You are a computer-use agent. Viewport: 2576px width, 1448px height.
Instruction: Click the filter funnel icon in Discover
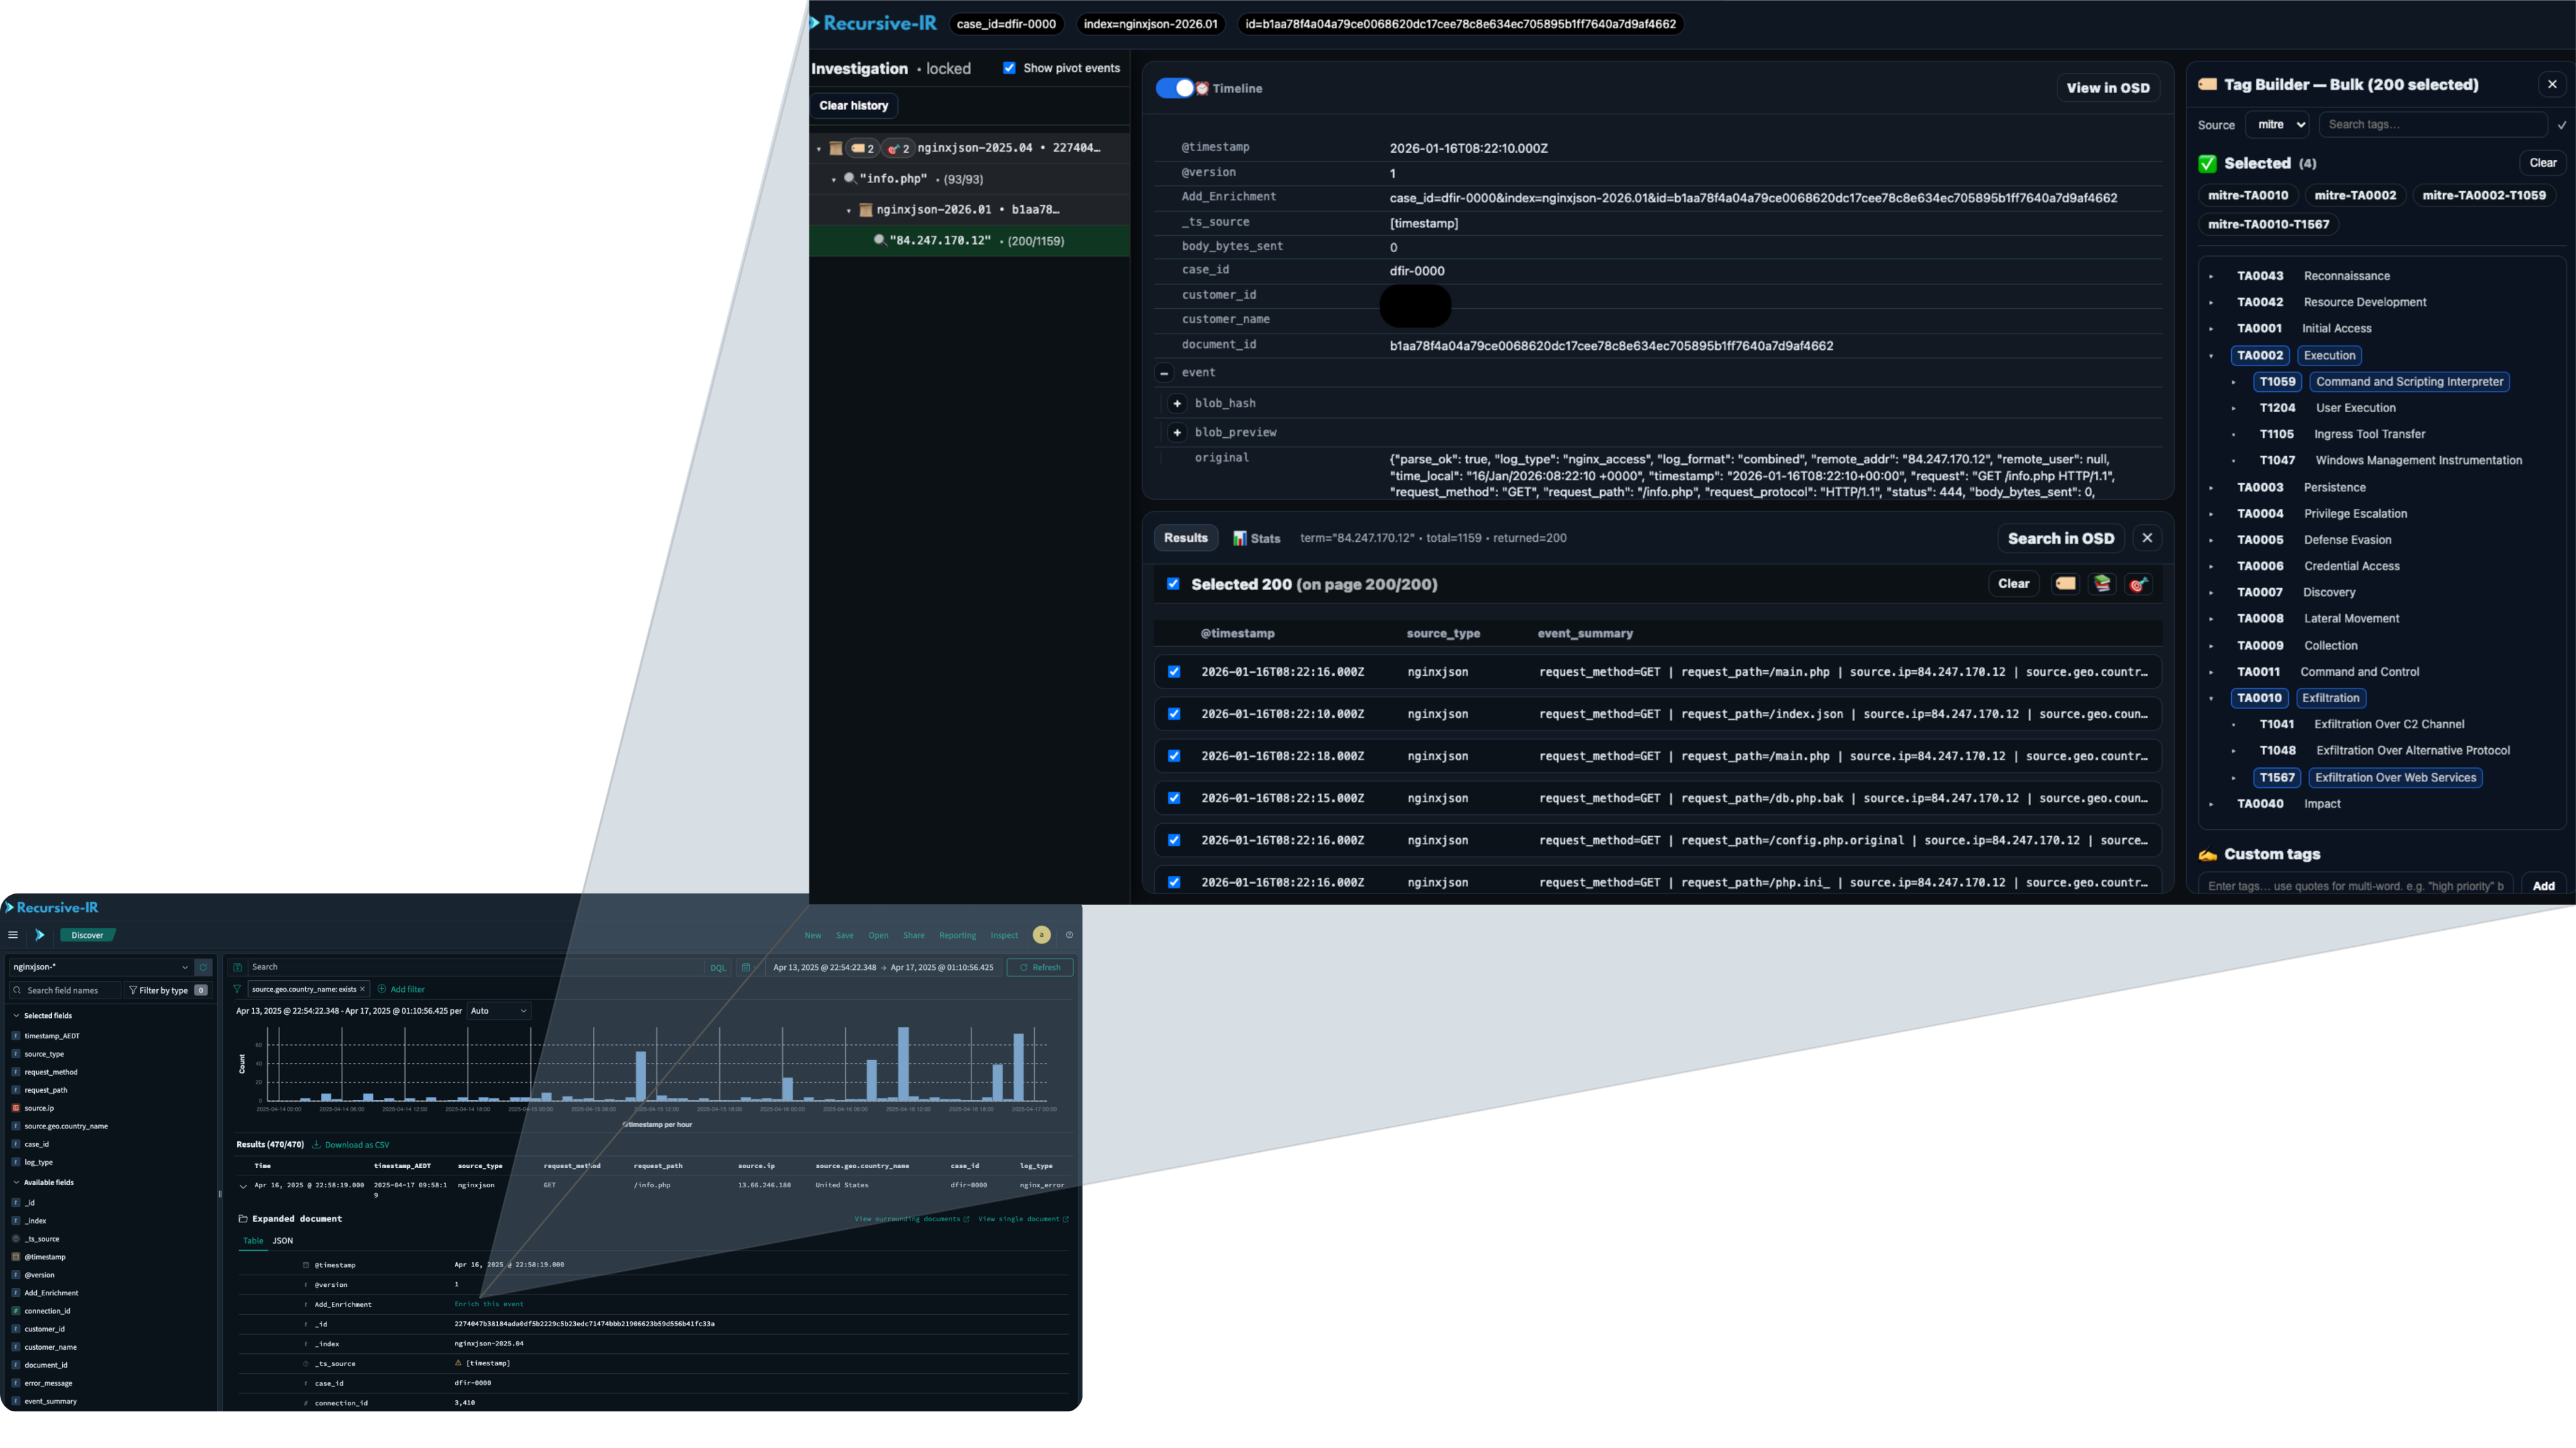237,989
